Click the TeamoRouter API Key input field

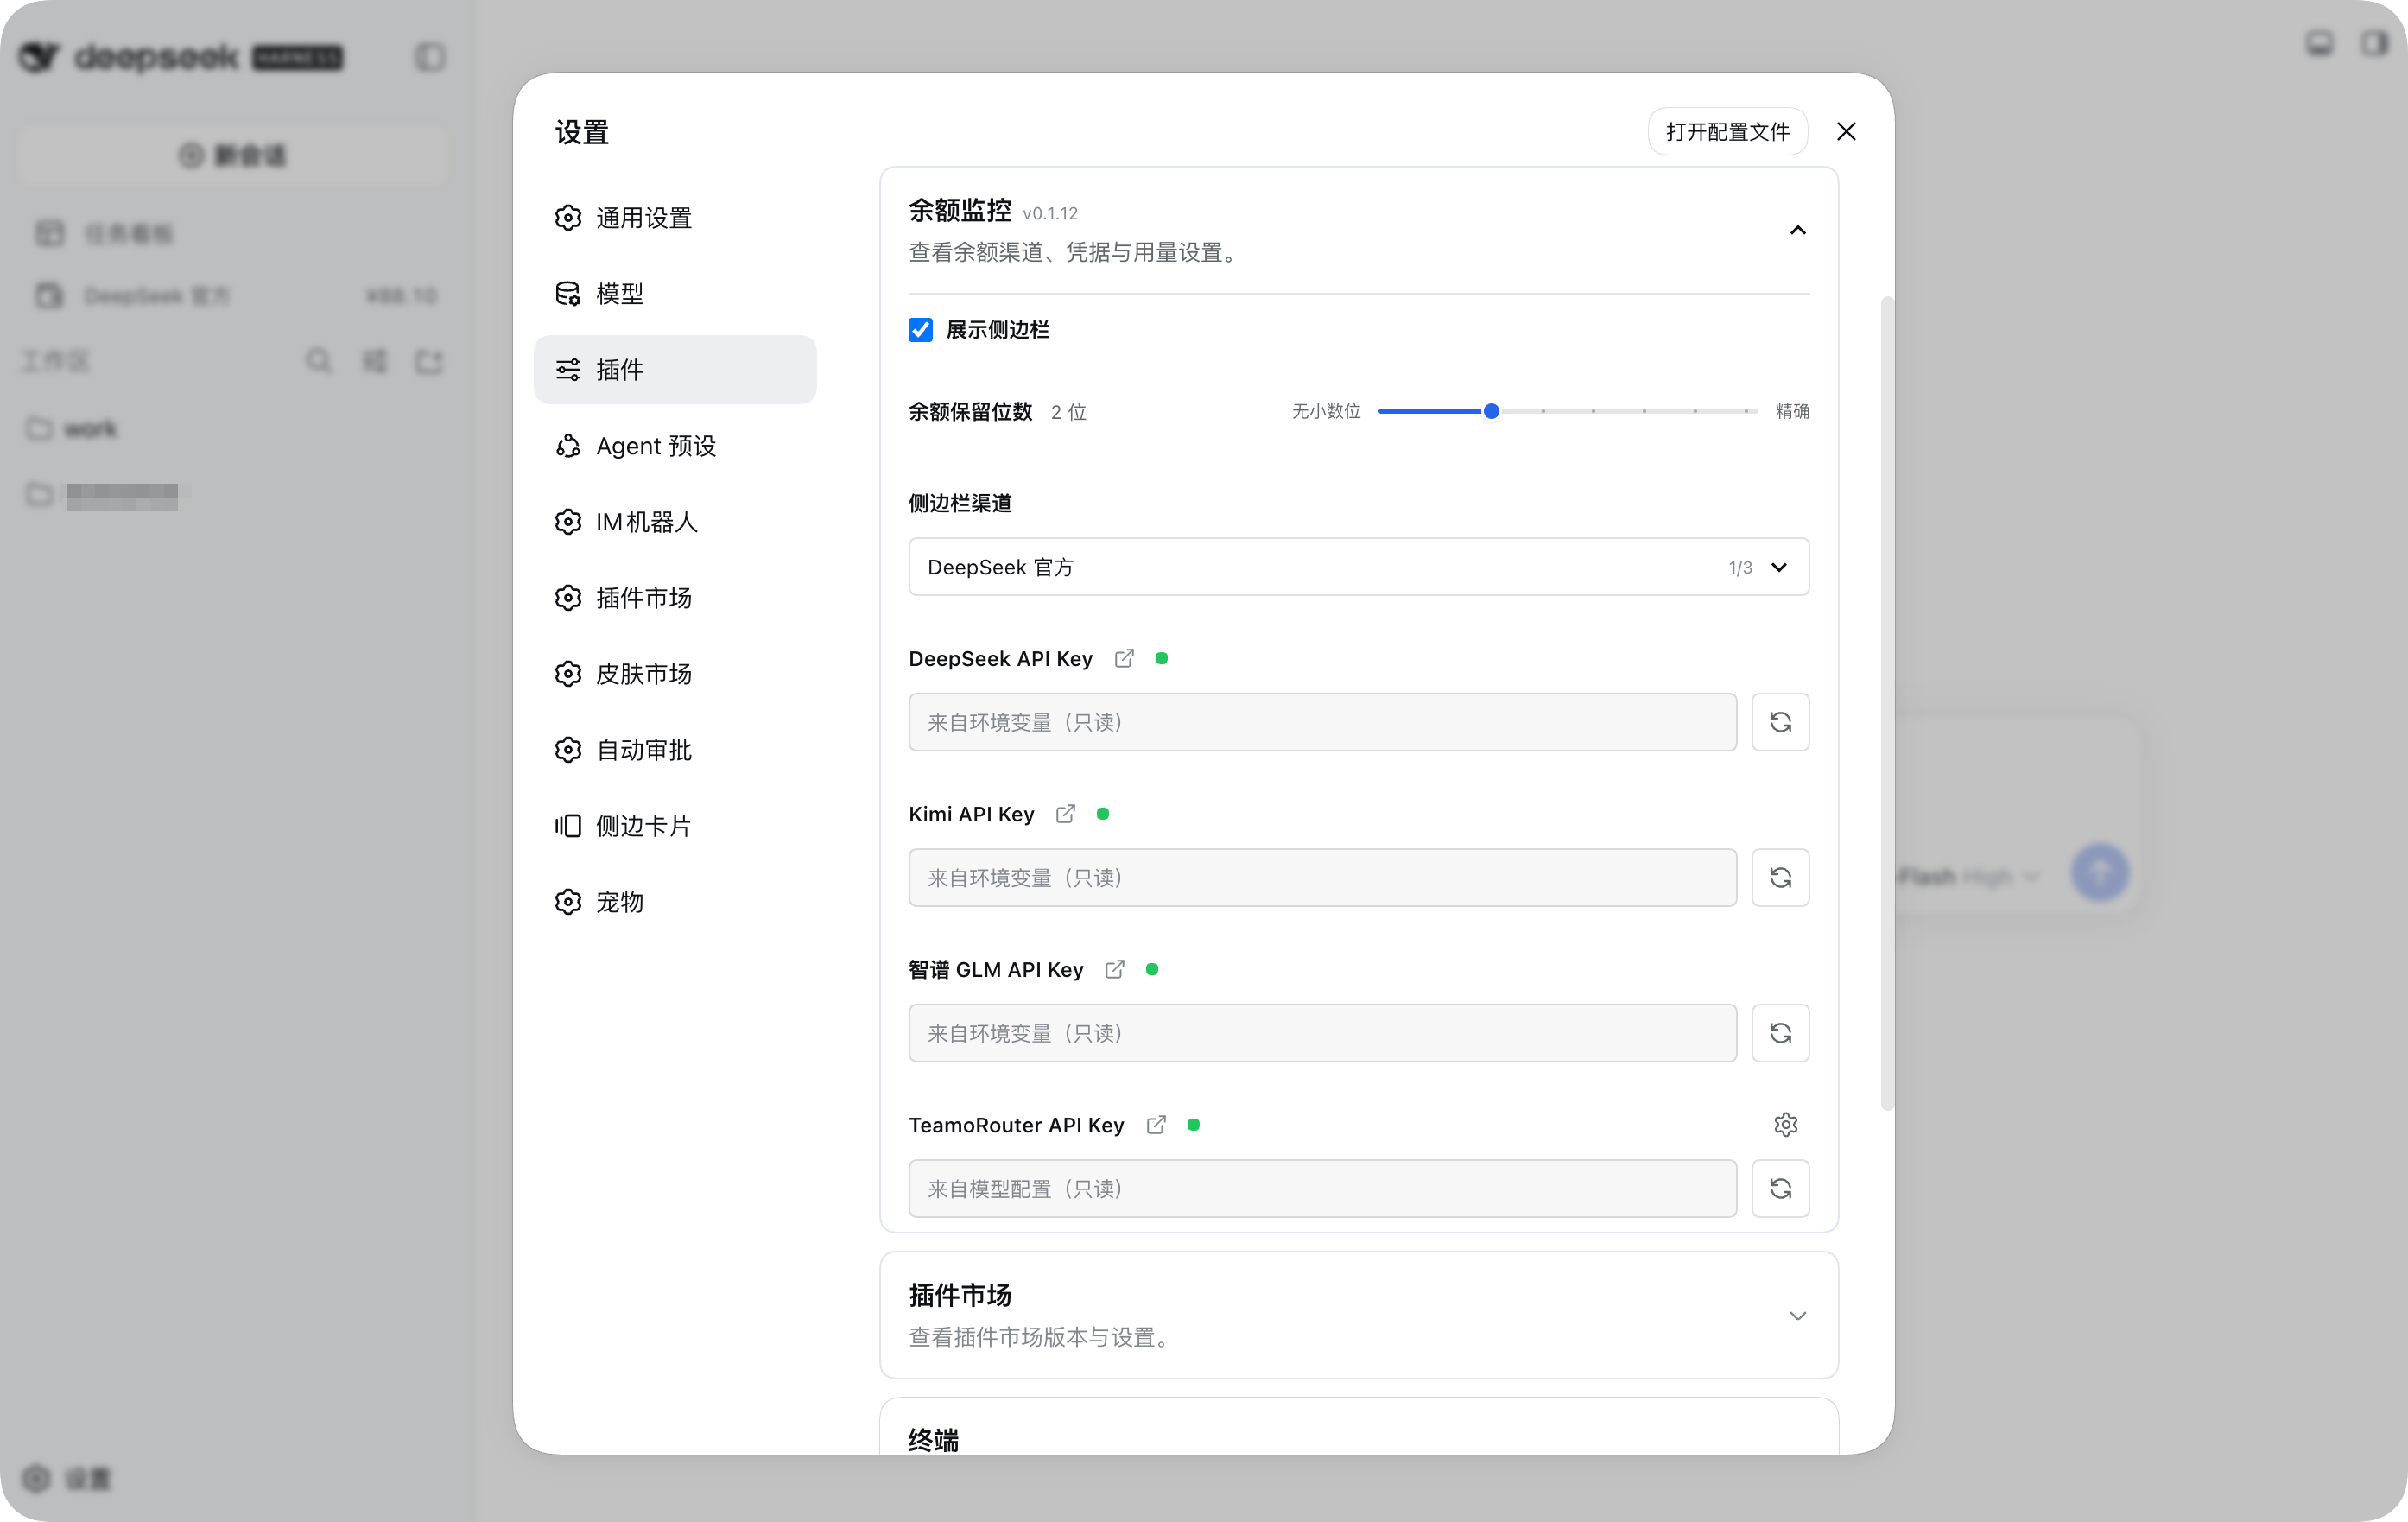pyautogui.click(x=1322, y=1188)
